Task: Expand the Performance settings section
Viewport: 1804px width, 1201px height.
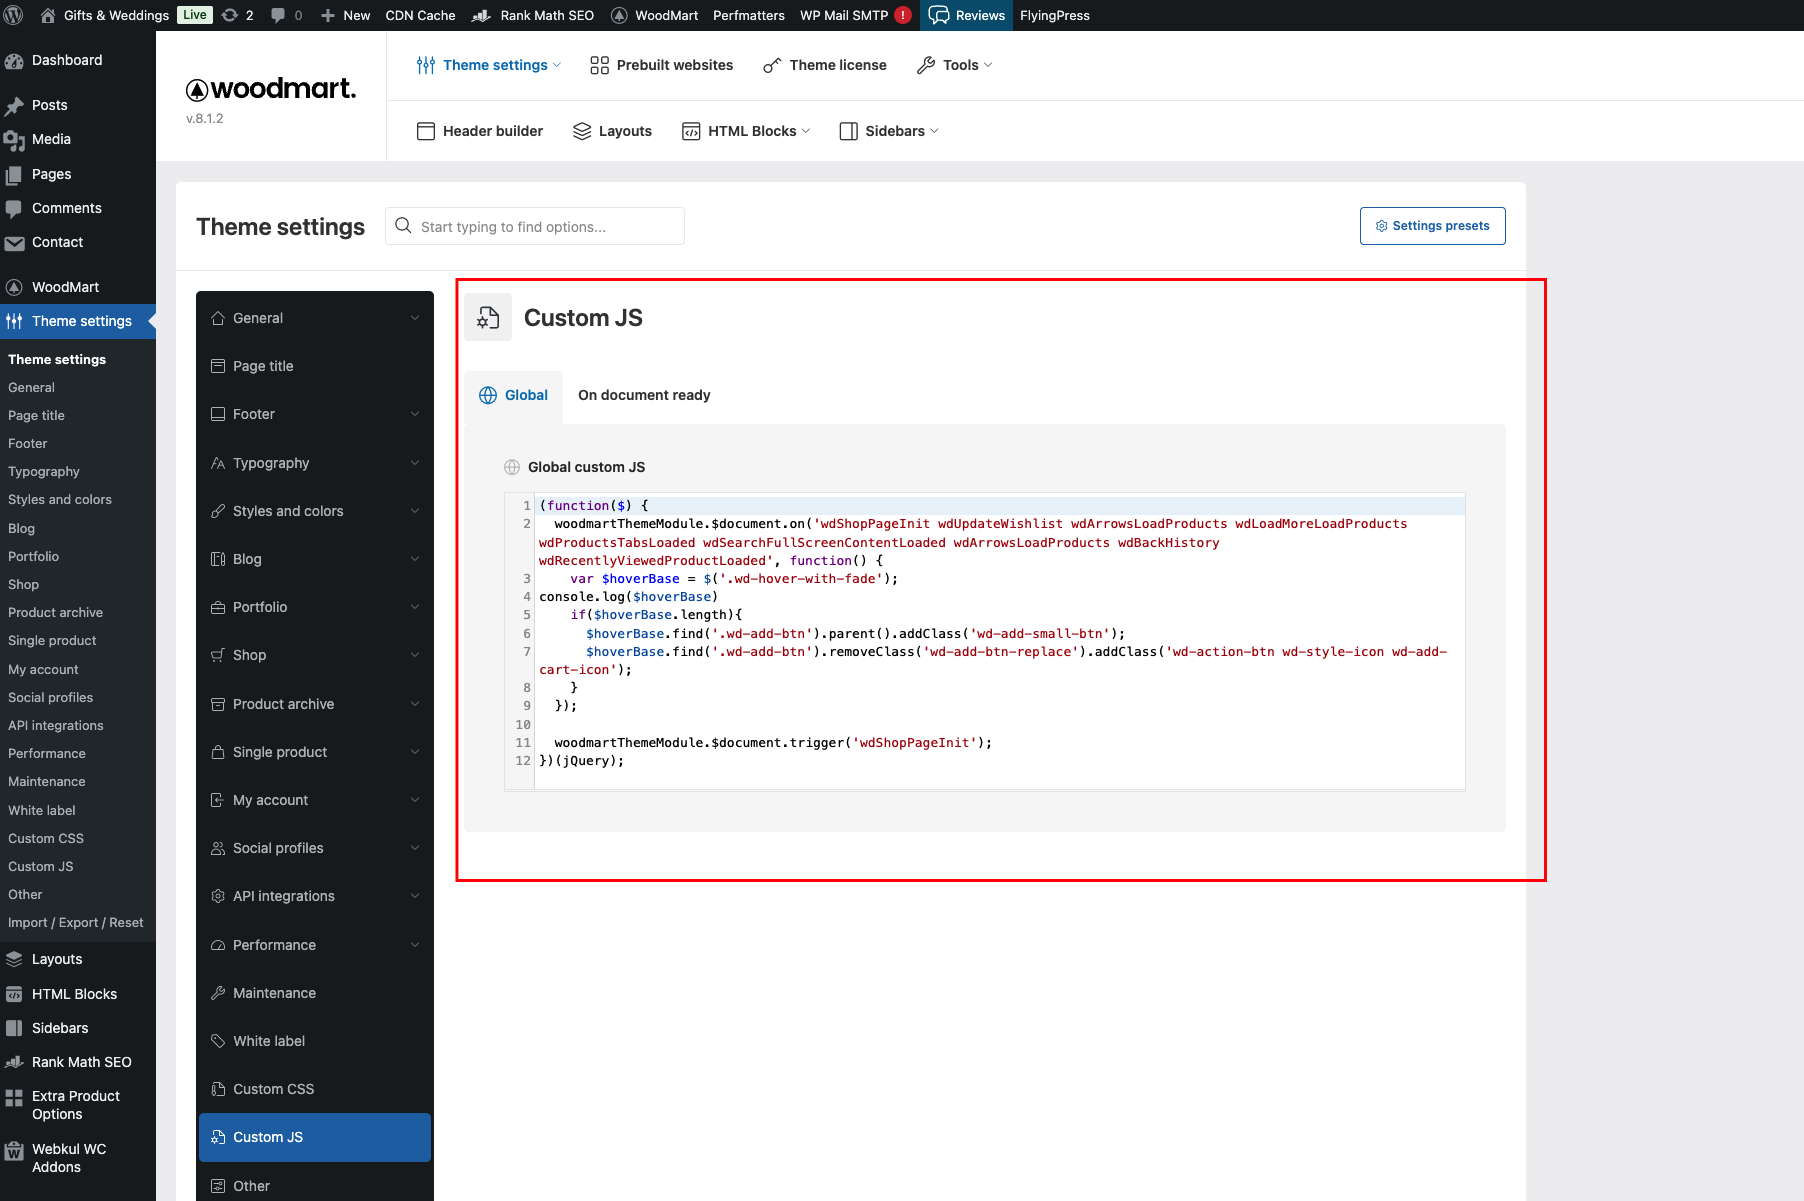Action: pyautogui.click(x=315, y=945)
